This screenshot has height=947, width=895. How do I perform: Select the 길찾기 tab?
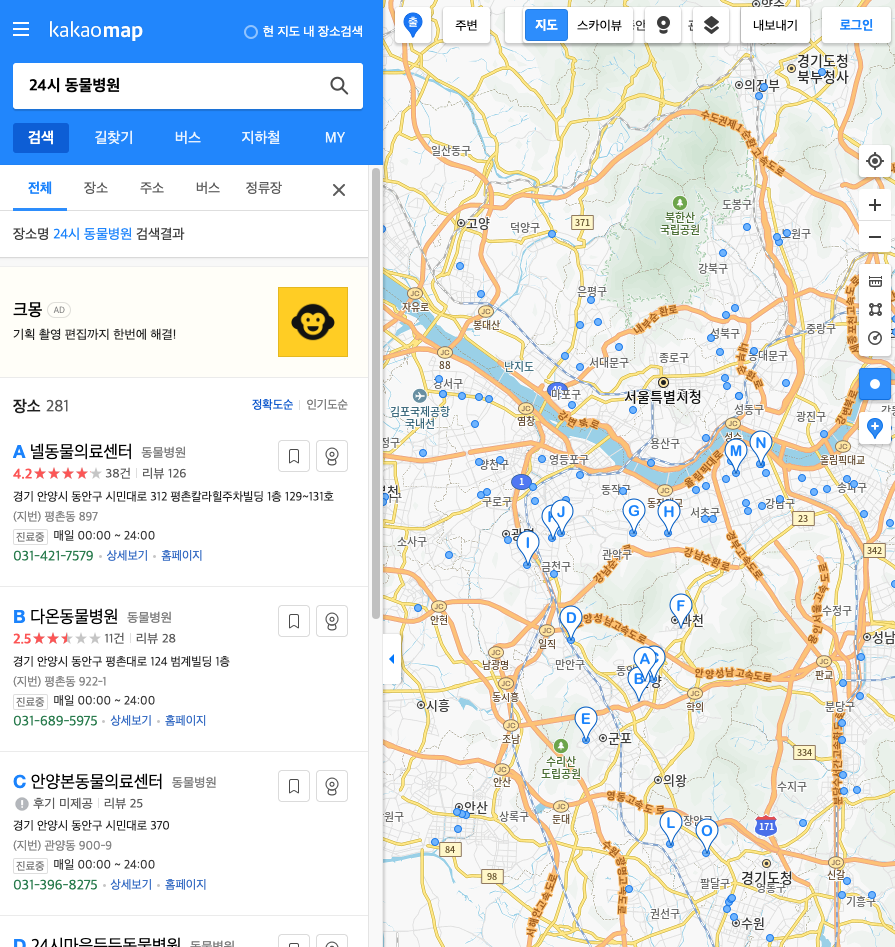tap(114, 138)
